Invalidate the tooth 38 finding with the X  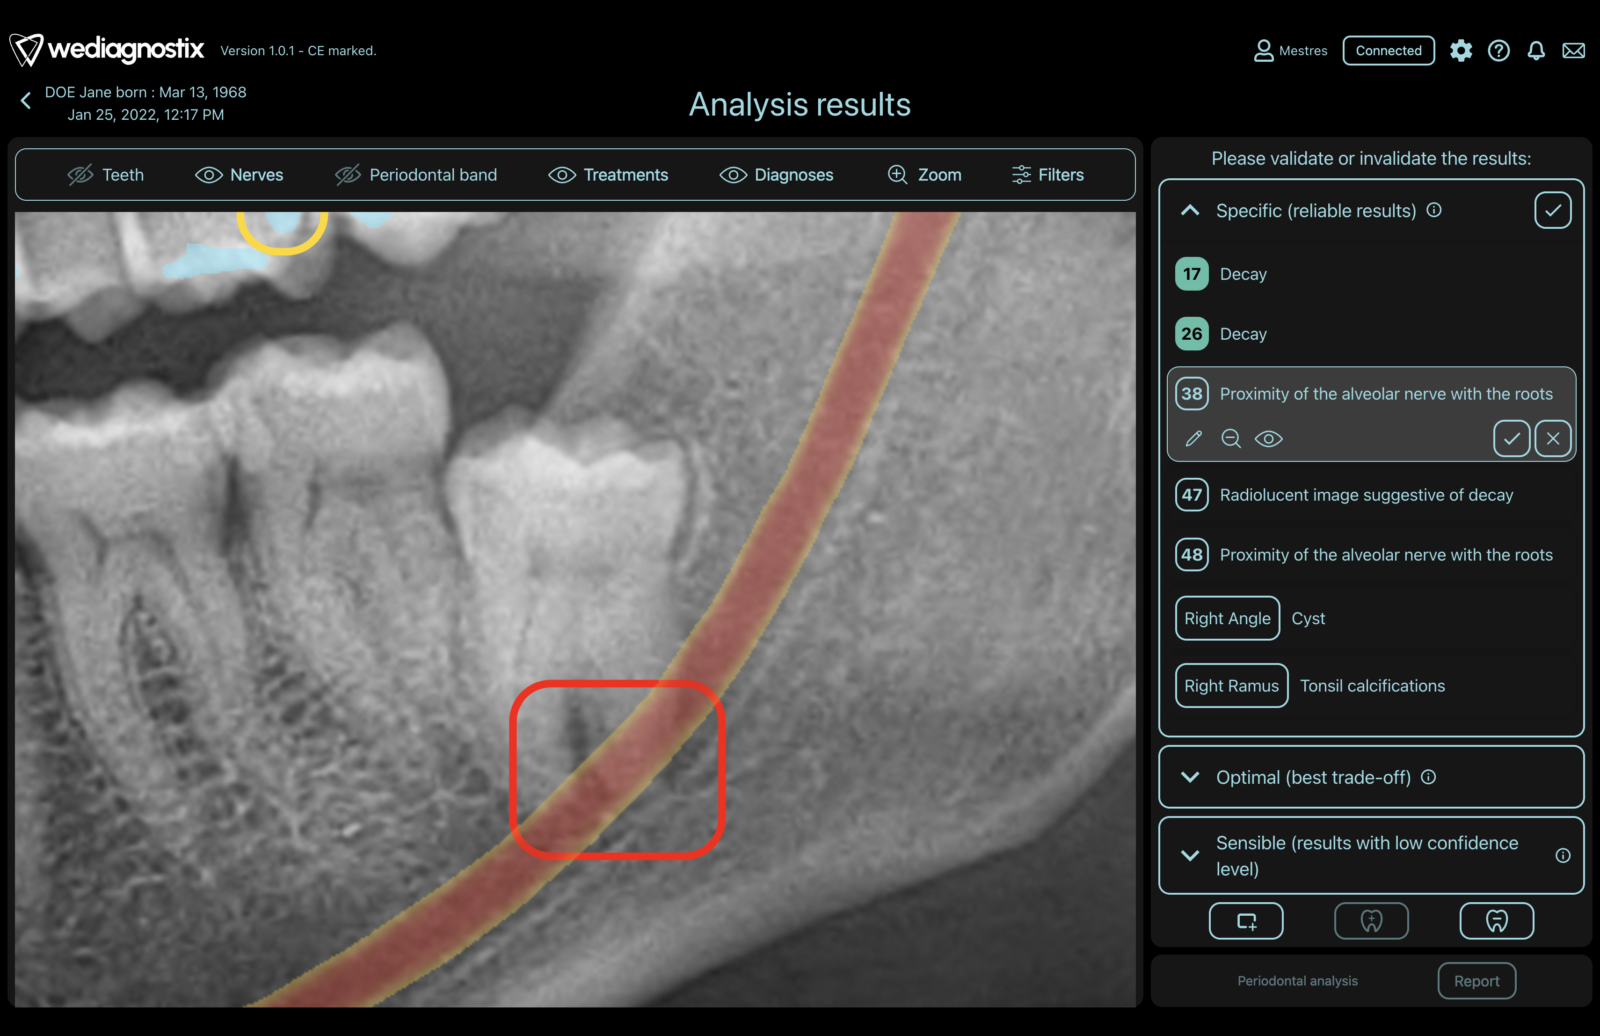[1553, 439]
